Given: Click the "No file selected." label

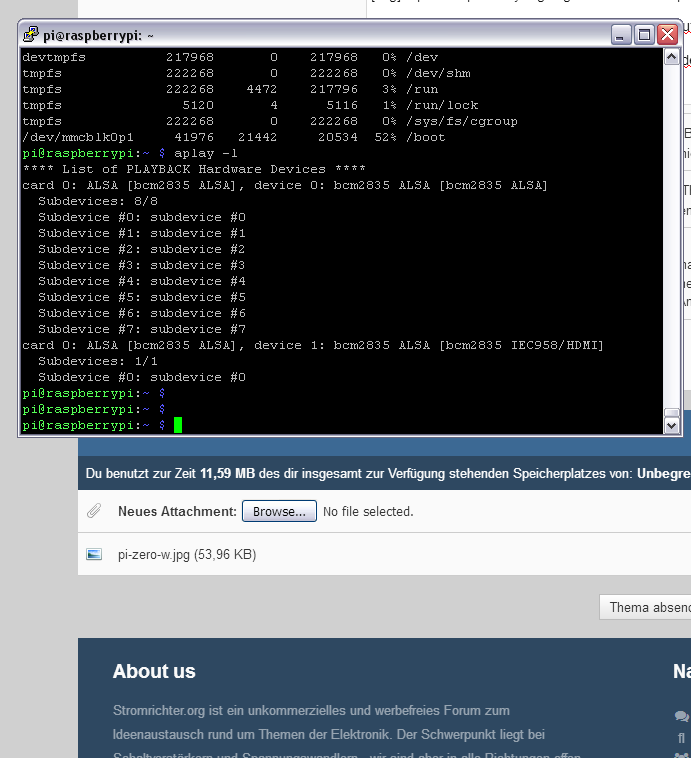Looking at the screenshot, I should [368, 511].
